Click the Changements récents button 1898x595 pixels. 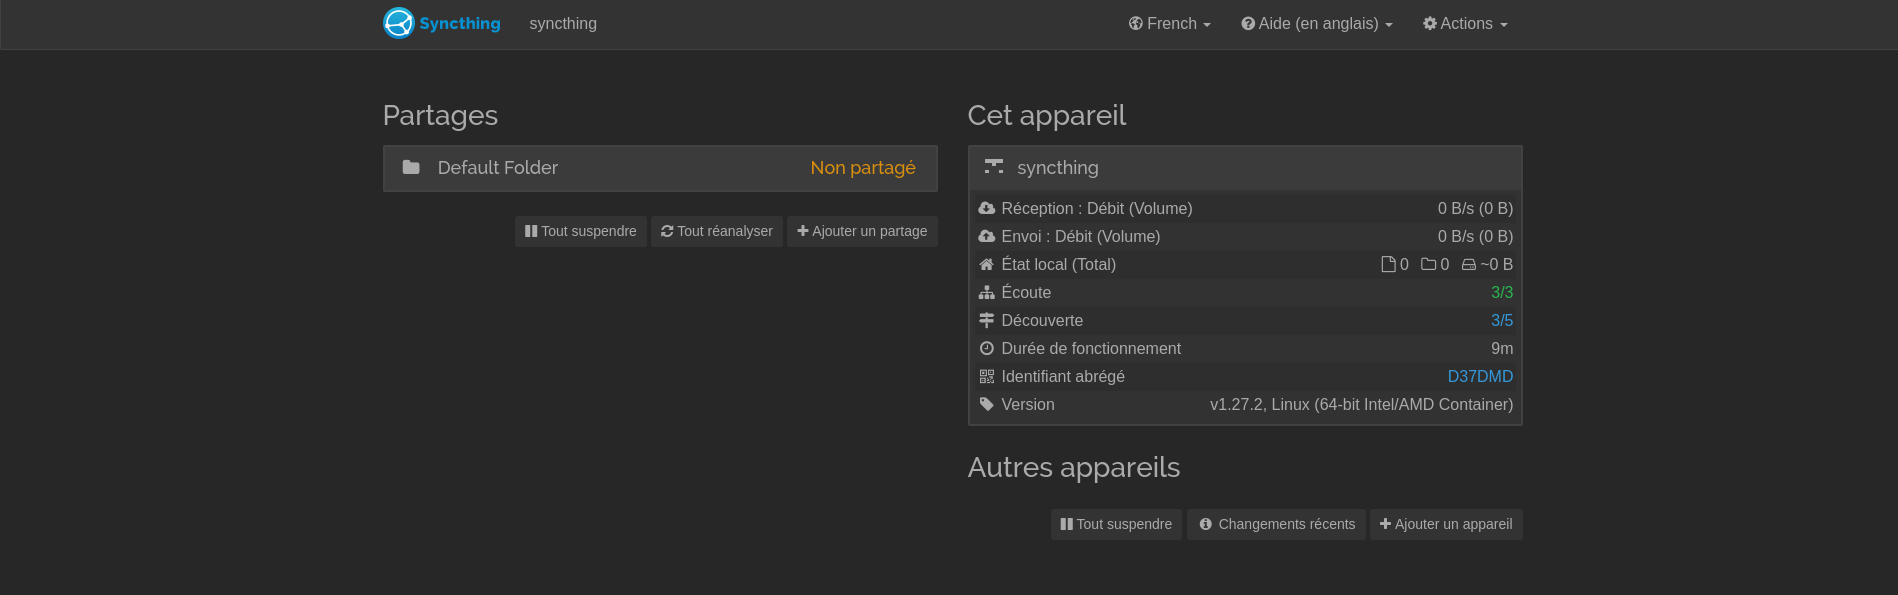pos(1276,524)
